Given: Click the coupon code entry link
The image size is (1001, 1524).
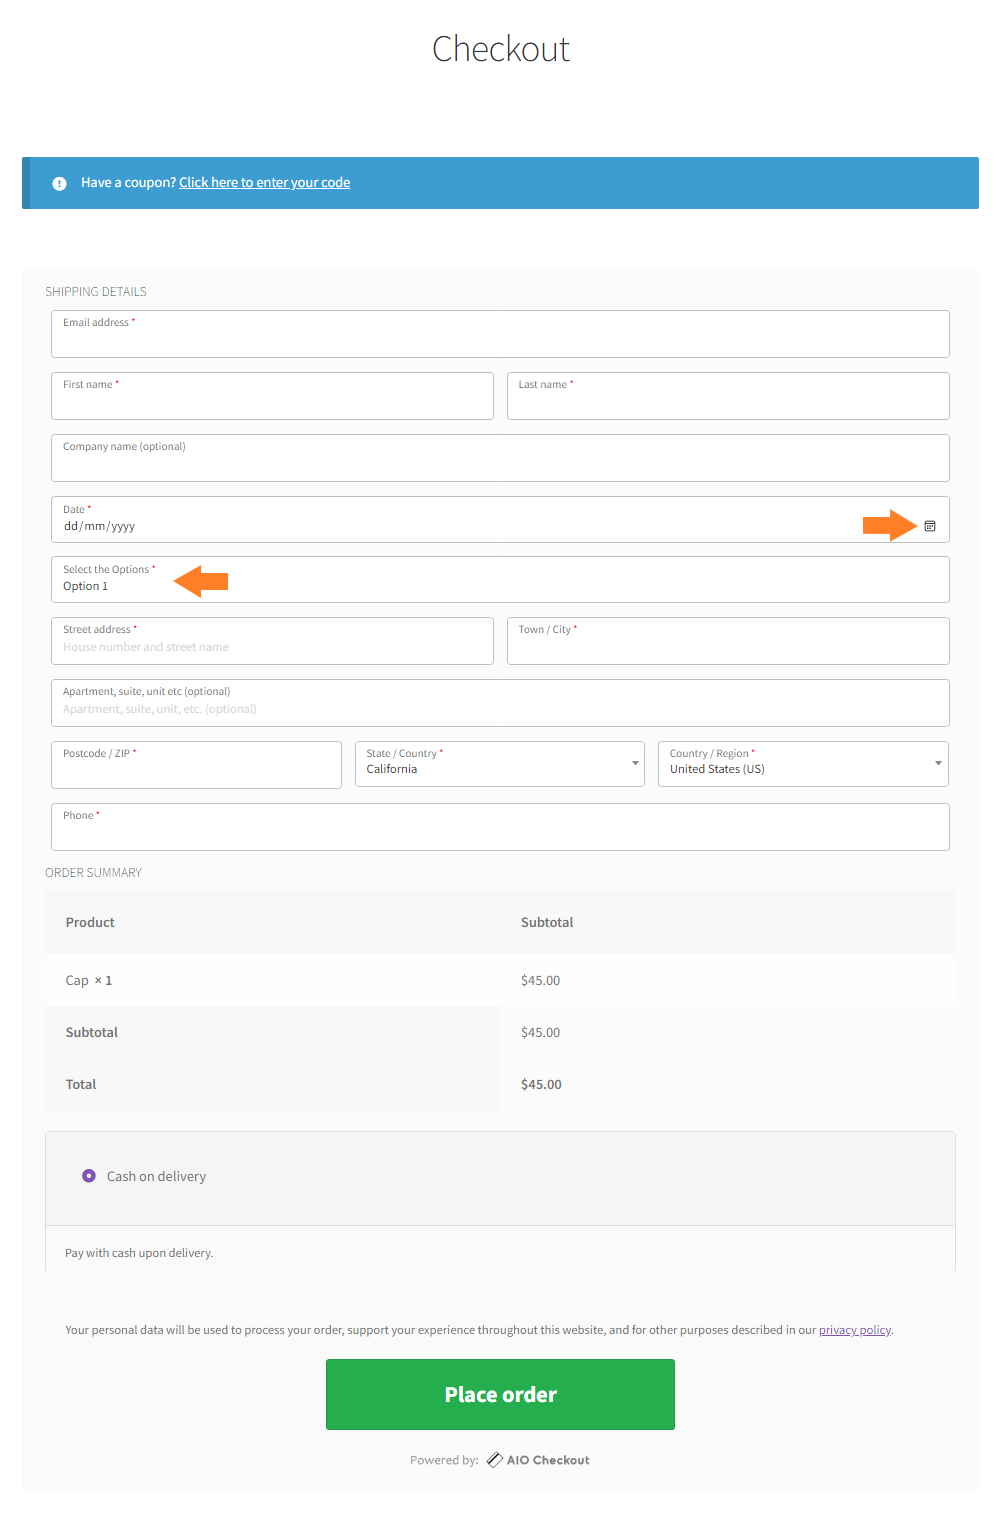Looking at the screenshot, I should (264, 182).
